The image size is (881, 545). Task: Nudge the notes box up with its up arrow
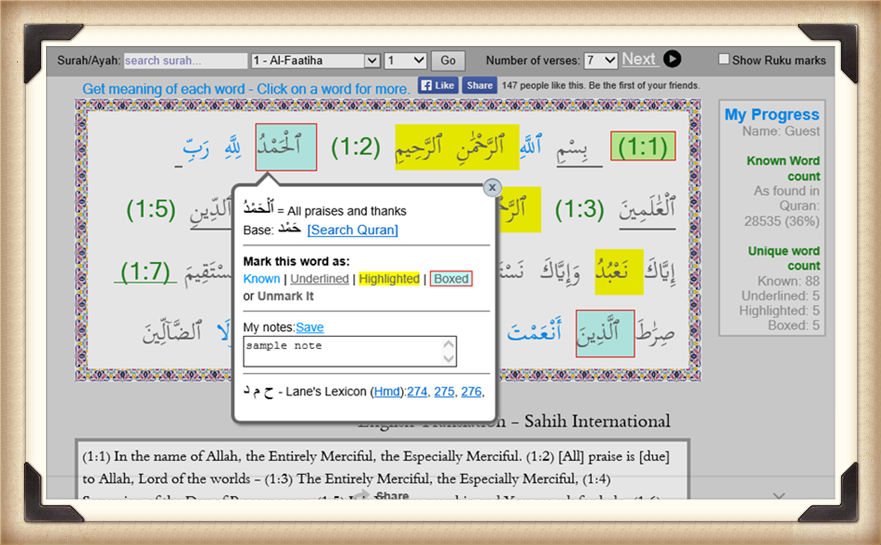click(x=448, y=344)
